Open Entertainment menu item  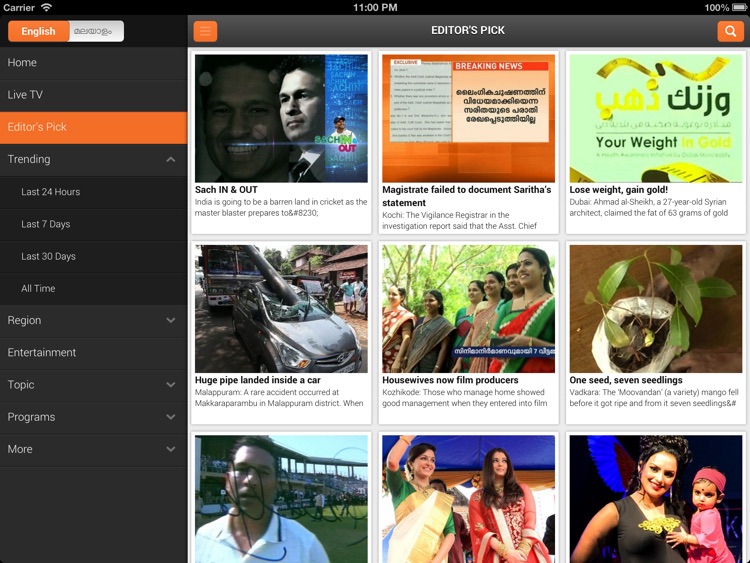(x=93, y=353)
